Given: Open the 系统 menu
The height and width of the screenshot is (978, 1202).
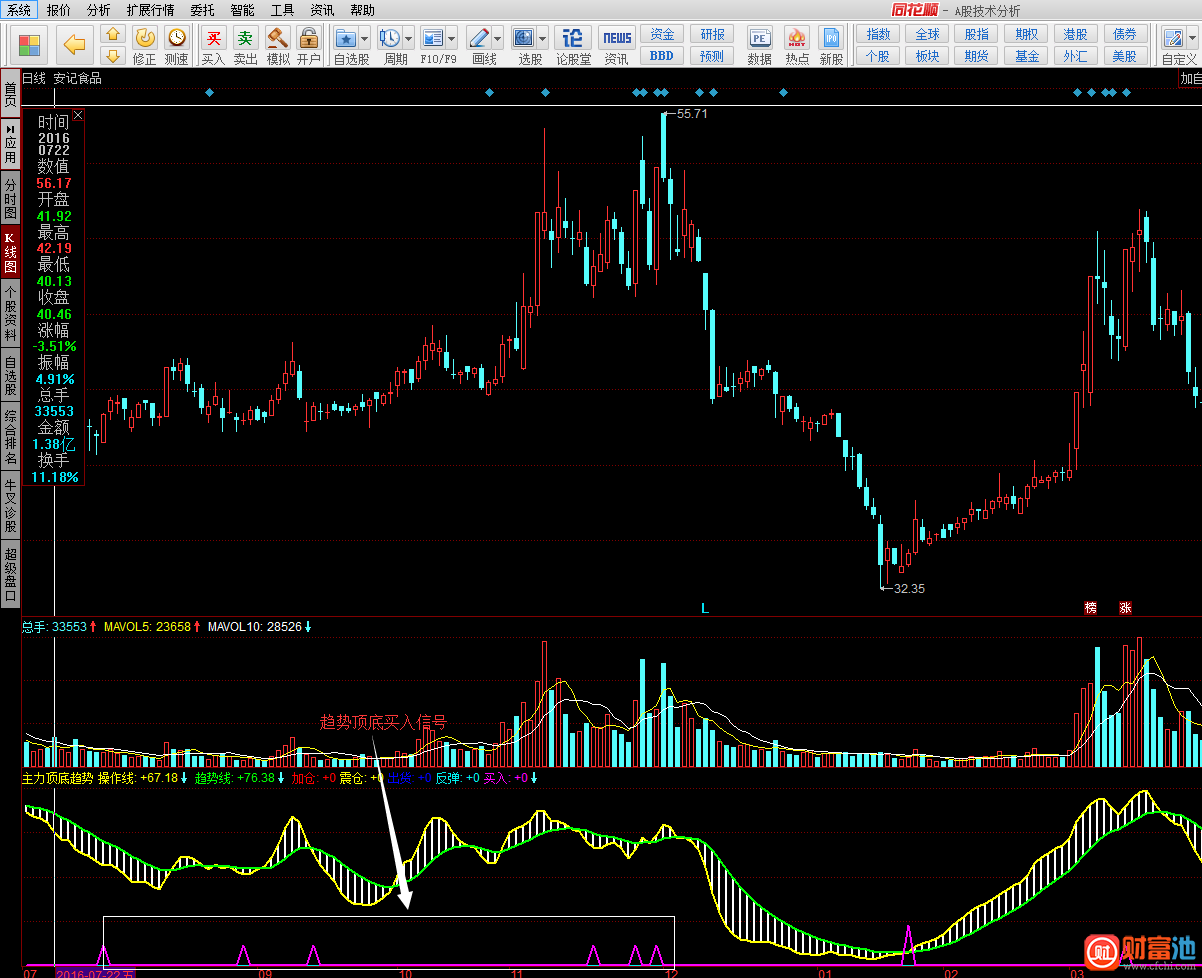Looking at the screenshot, I should pyautogui.click(x=19, y=10).
